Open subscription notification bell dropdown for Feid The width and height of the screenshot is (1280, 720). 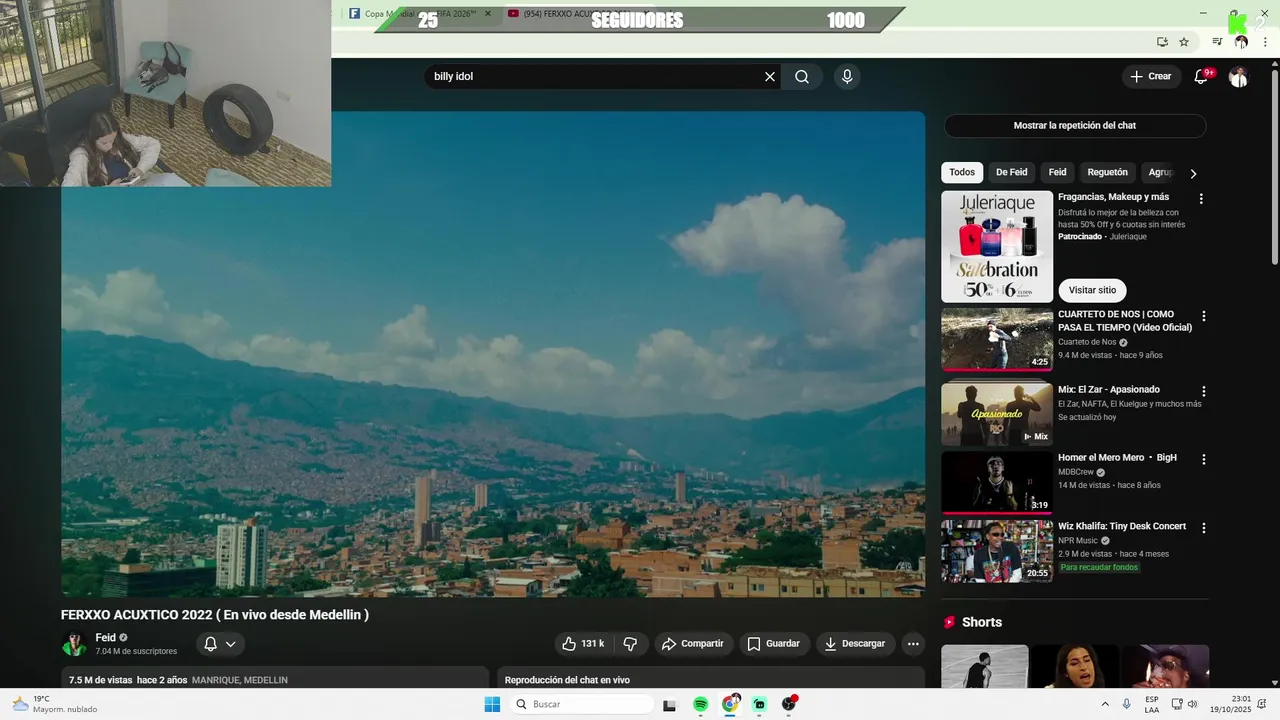click(220, 644)
